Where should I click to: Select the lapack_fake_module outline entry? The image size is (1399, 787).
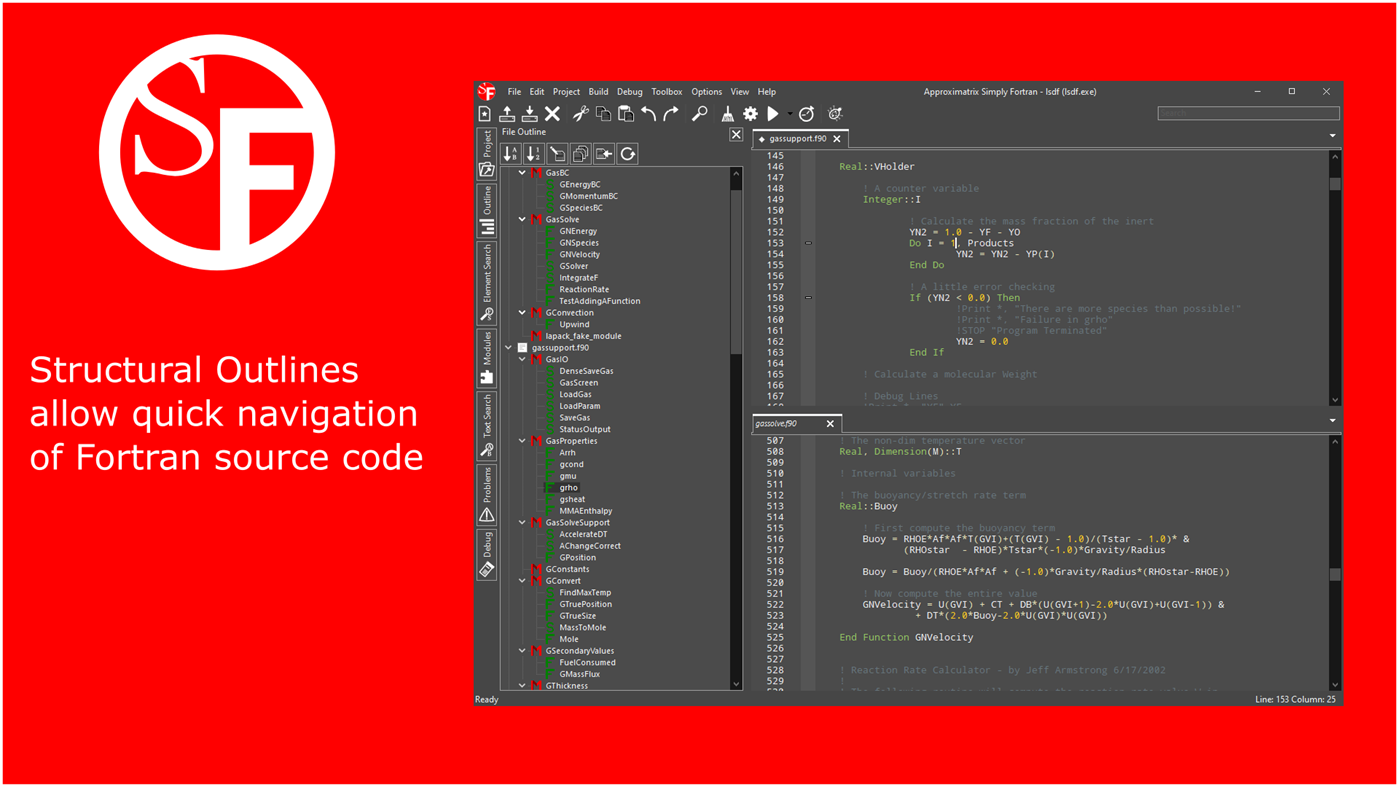(x=583, y=336)
